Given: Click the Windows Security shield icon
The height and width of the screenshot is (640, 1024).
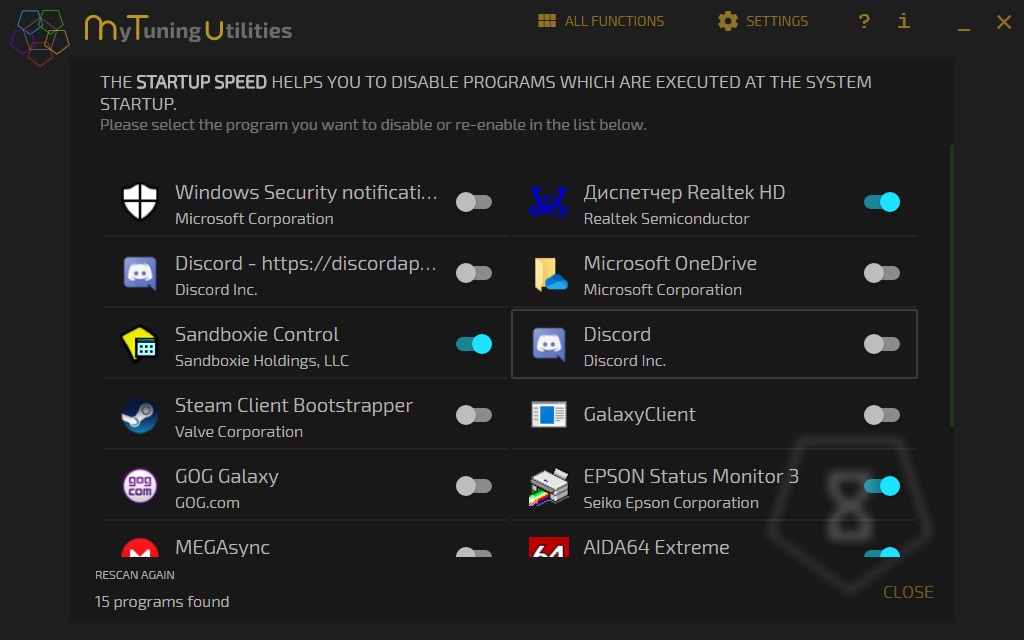Looking at the screenshot, I should (140, 202).
